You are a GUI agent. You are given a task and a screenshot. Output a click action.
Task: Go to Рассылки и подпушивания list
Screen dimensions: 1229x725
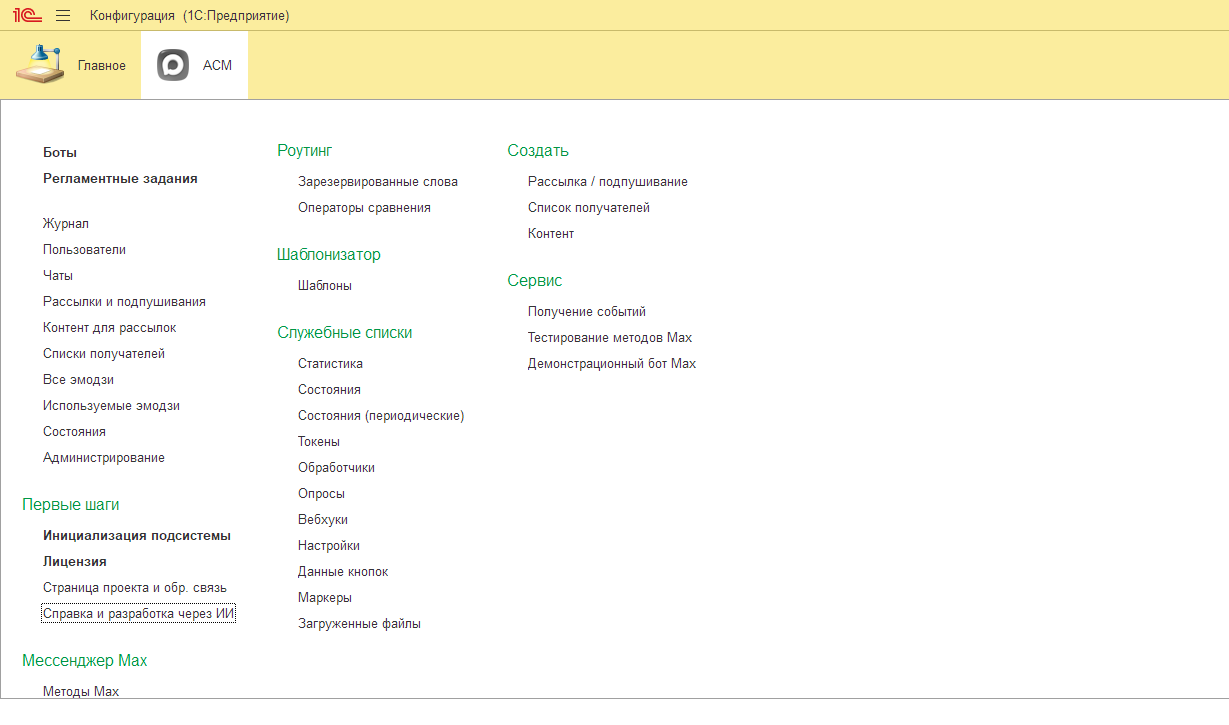(124, 302)
